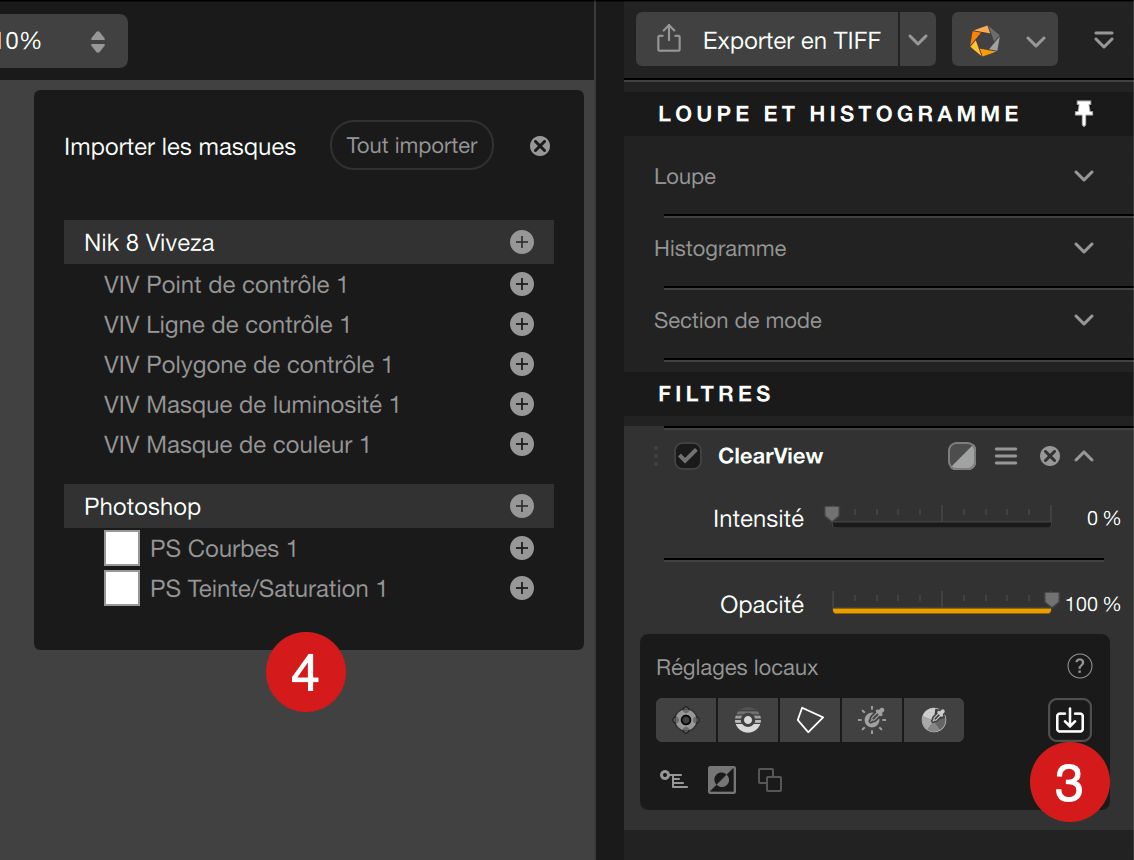Add all Photoshop masks
Screen dimensions: 1134x860
click(521, 506)
